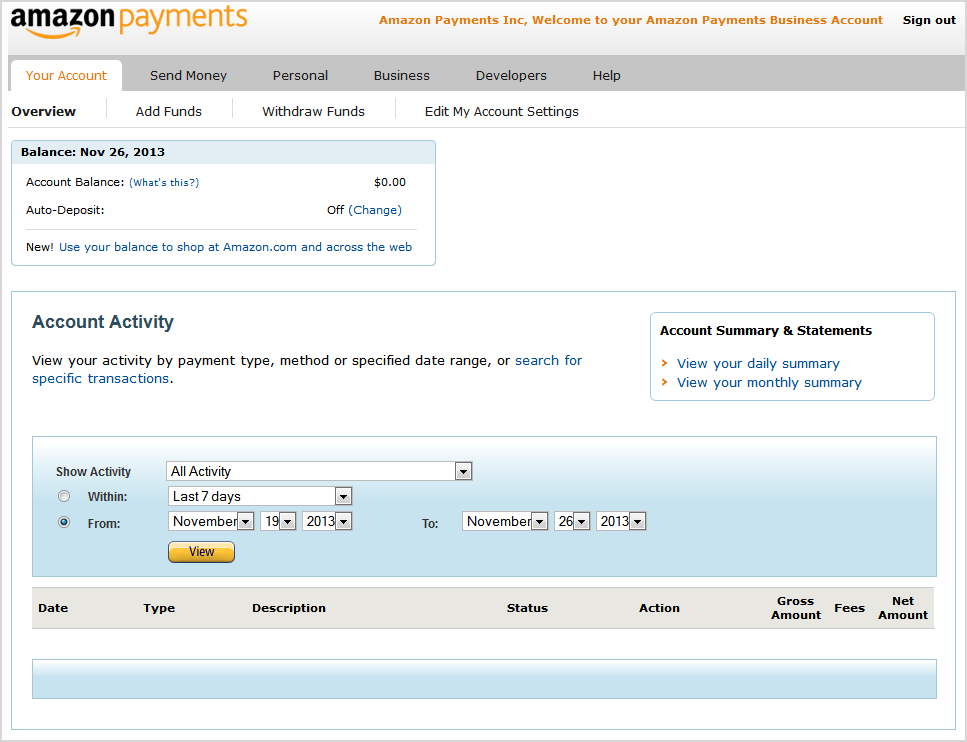Open the To year dropdown

(x=621, y=521)
